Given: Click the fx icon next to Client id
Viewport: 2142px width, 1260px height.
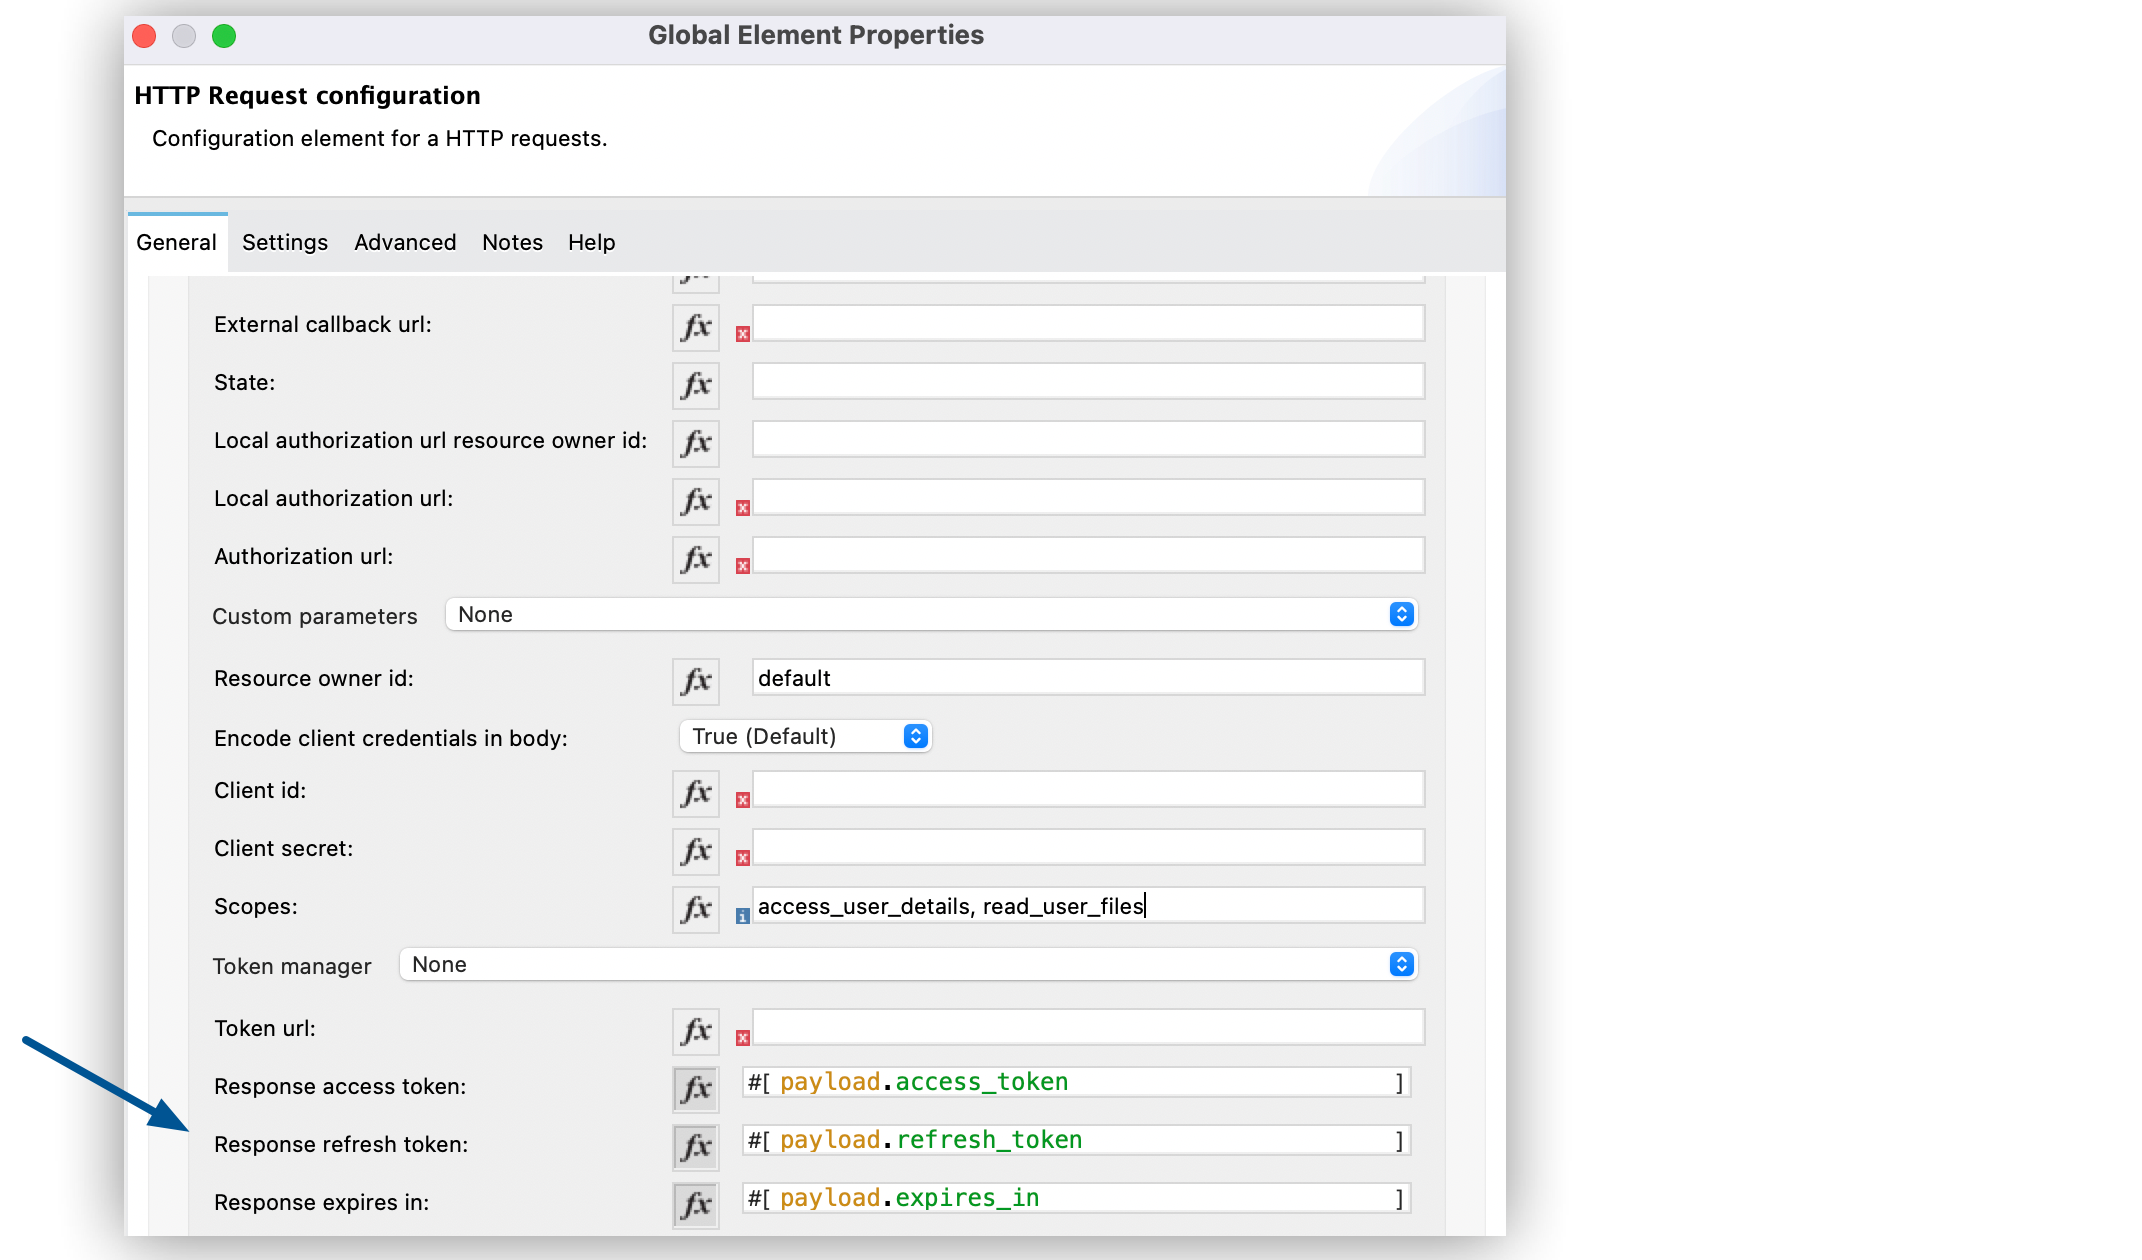Looking at the screenshot, I should (x=694, y=792).
